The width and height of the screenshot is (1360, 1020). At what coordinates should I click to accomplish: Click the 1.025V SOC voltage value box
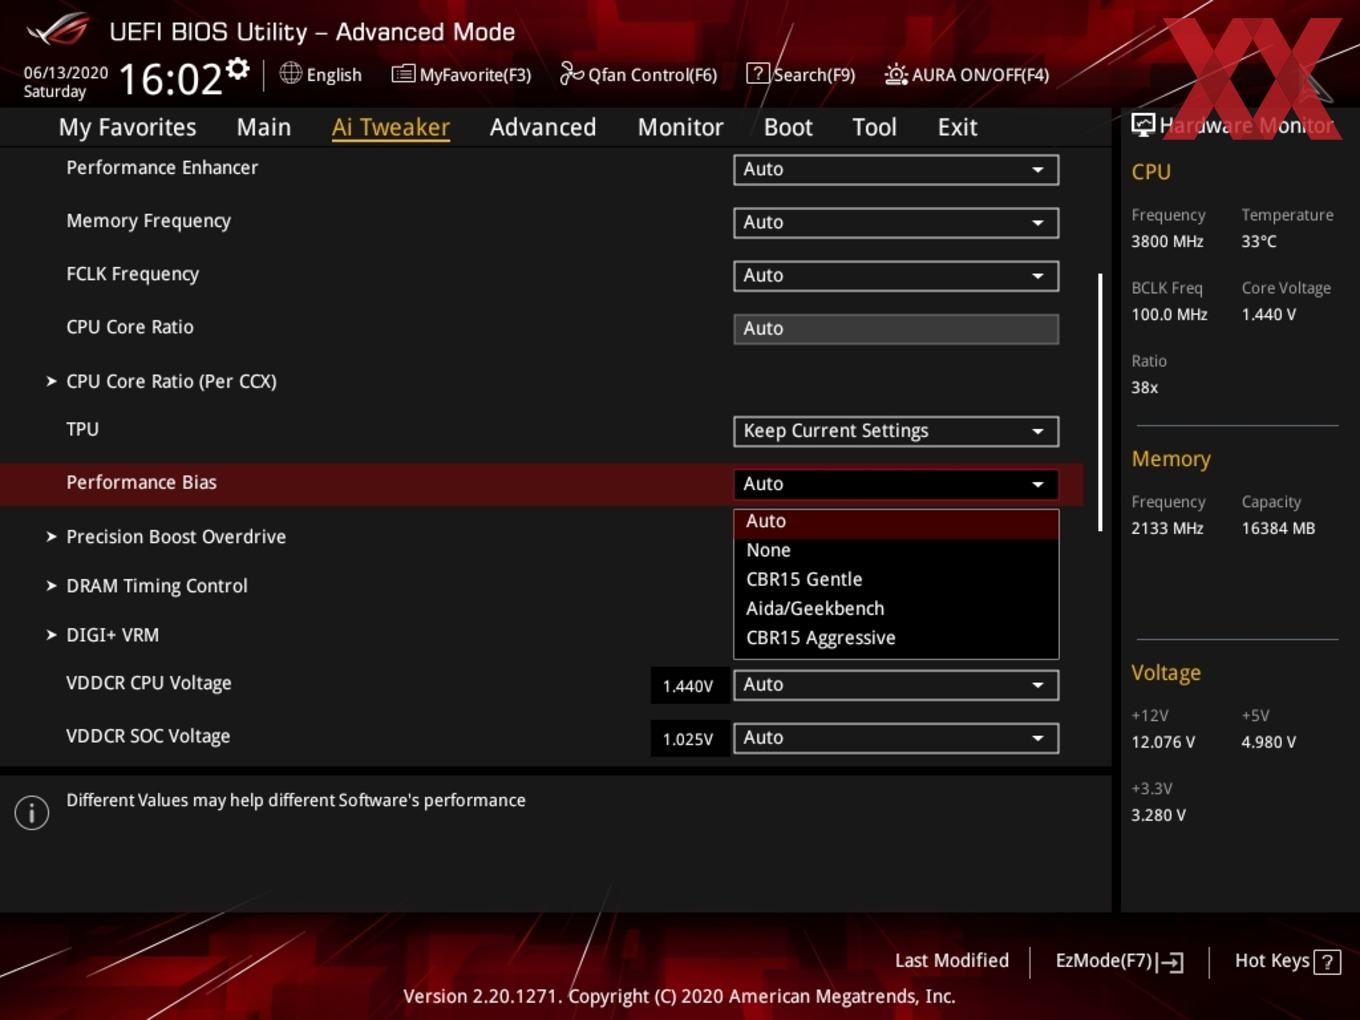click(689, 739)
